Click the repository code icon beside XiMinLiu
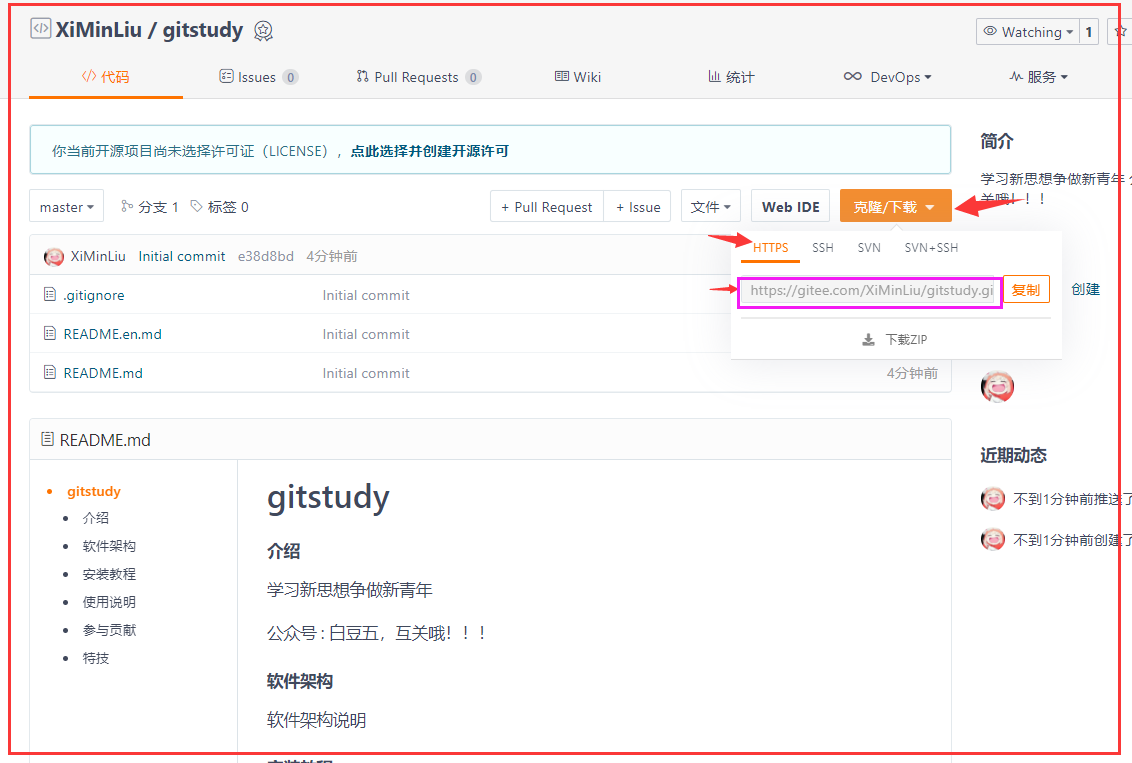 (40, 29)
